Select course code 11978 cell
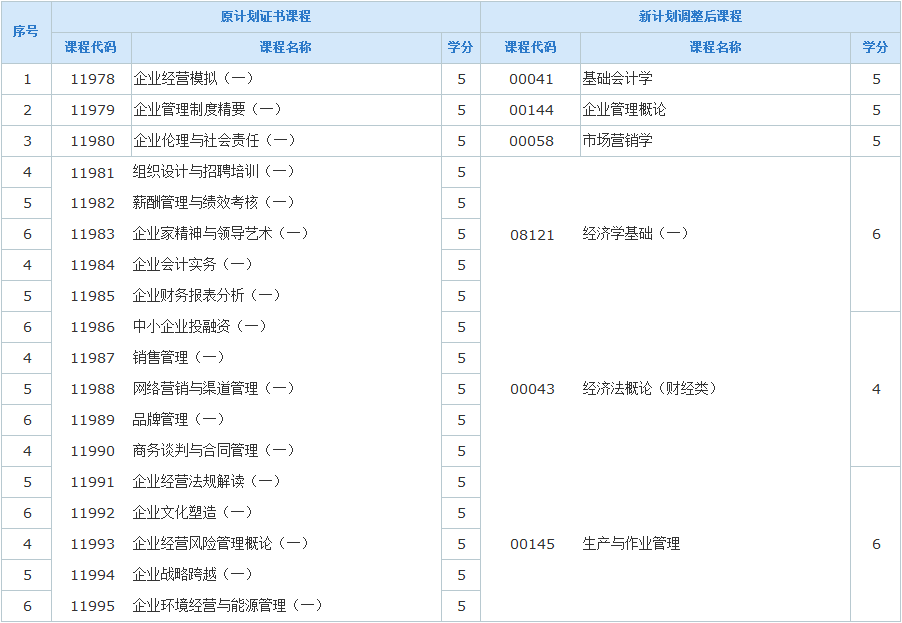 (x=92, y=79)
